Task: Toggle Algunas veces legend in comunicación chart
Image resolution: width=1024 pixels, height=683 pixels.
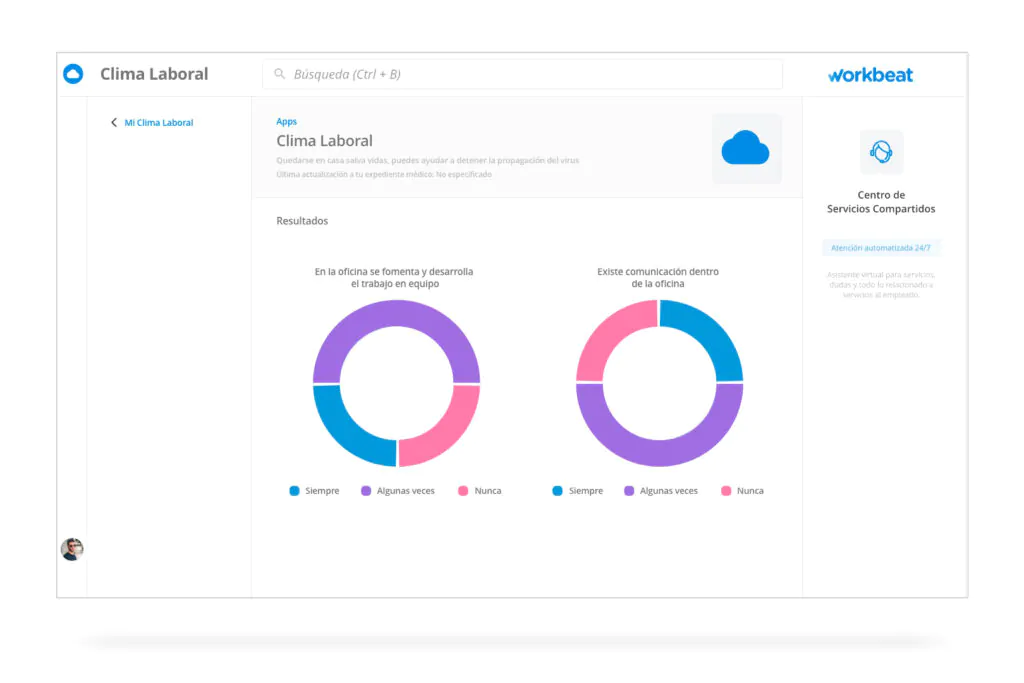Action: coord(660,491)
